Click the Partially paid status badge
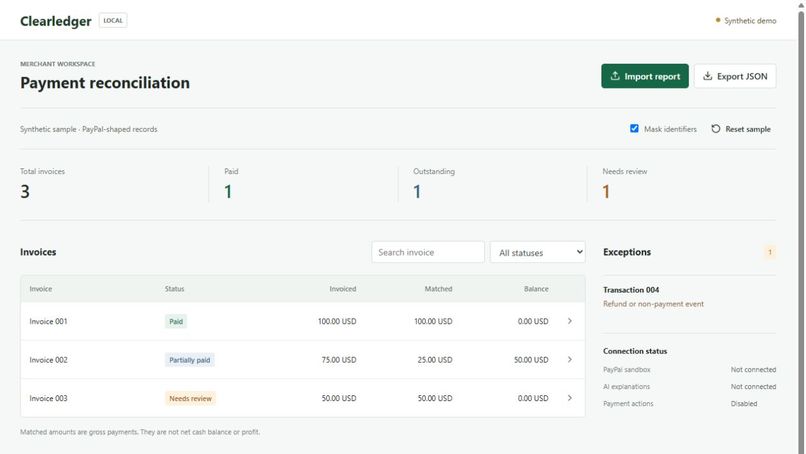Screen dimensions: 806x454 (x=190, y=360)
